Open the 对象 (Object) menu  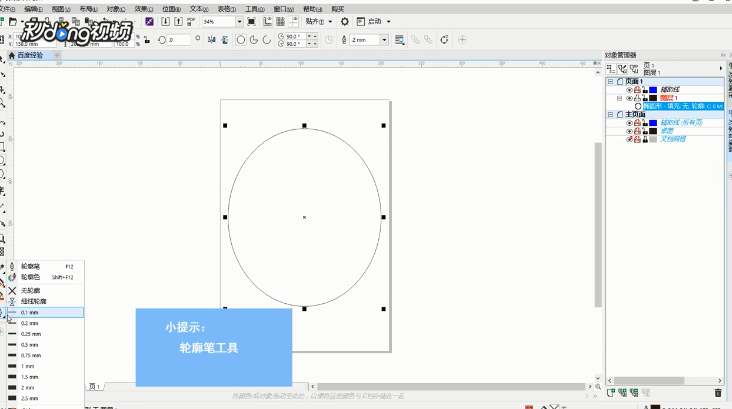(x=116, y=9)
